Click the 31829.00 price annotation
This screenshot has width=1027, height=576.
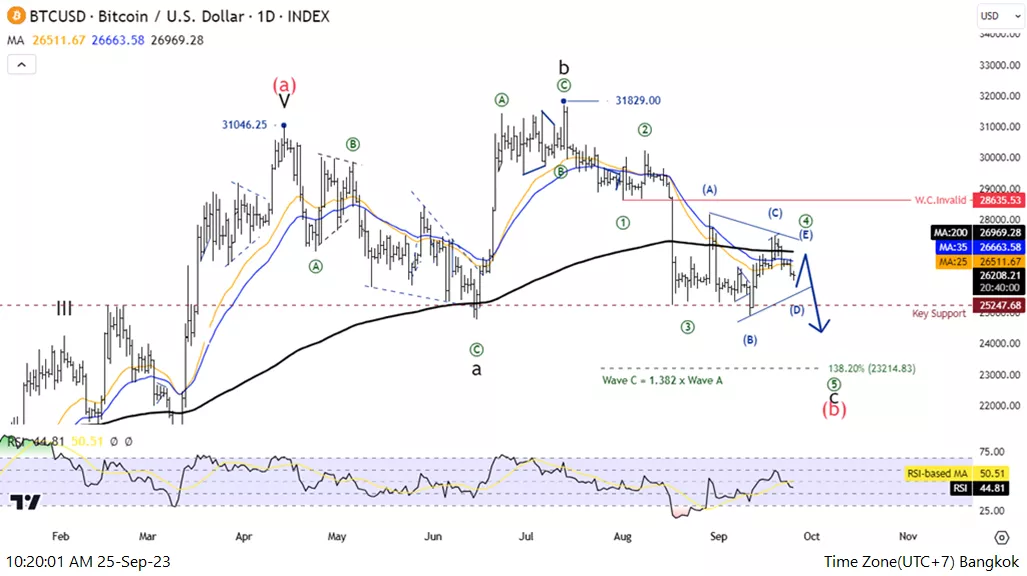tap(638, 100)
